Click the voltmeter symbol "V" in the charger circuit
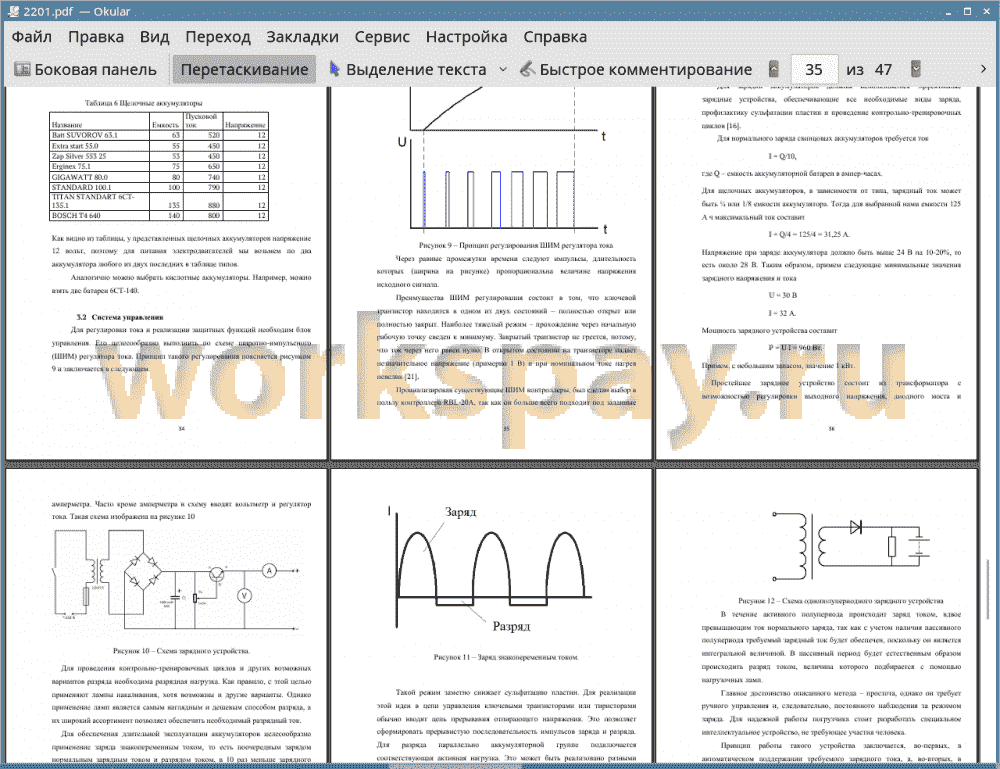The image size is (1000, 769). click(x=244, y=596)
